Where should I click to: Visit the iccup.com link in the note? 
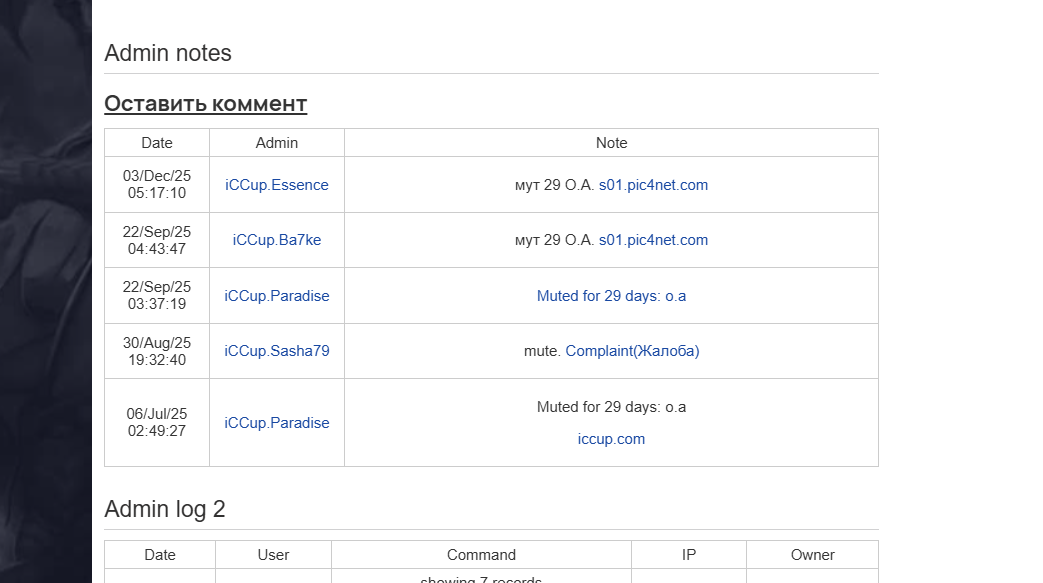[611, 439]
